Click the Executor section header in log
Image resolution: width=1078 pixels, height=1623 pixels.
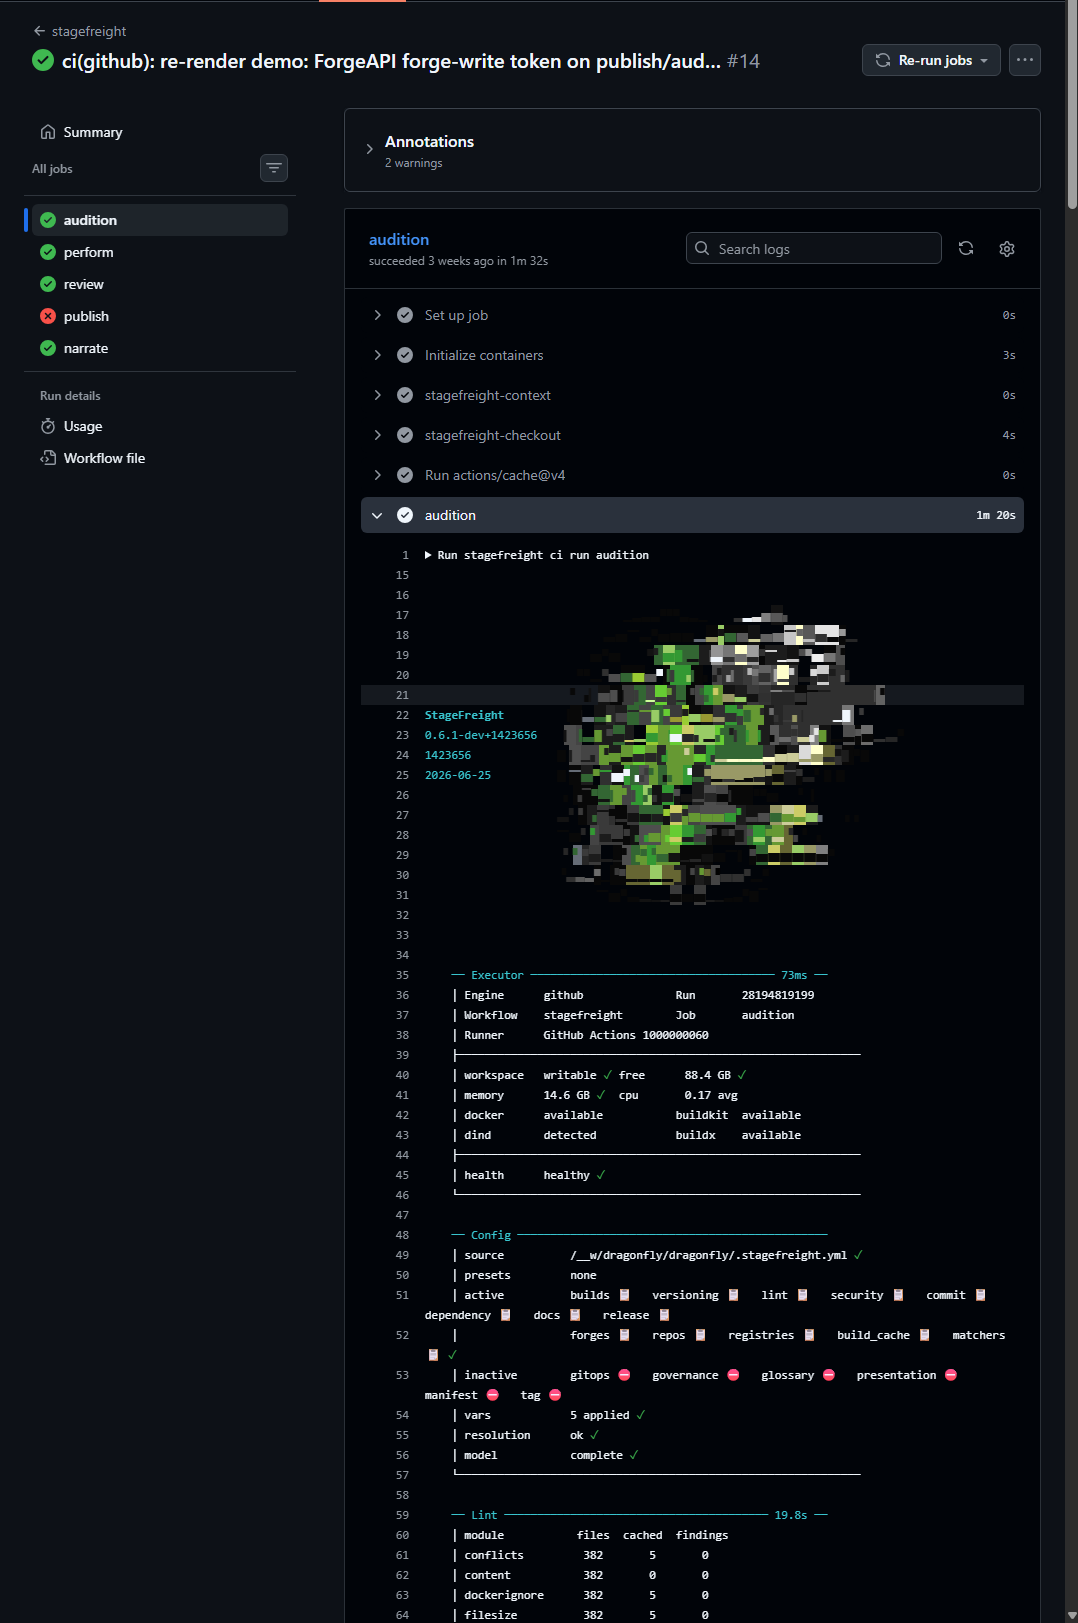pyautogui.click(x=497, y=975)
